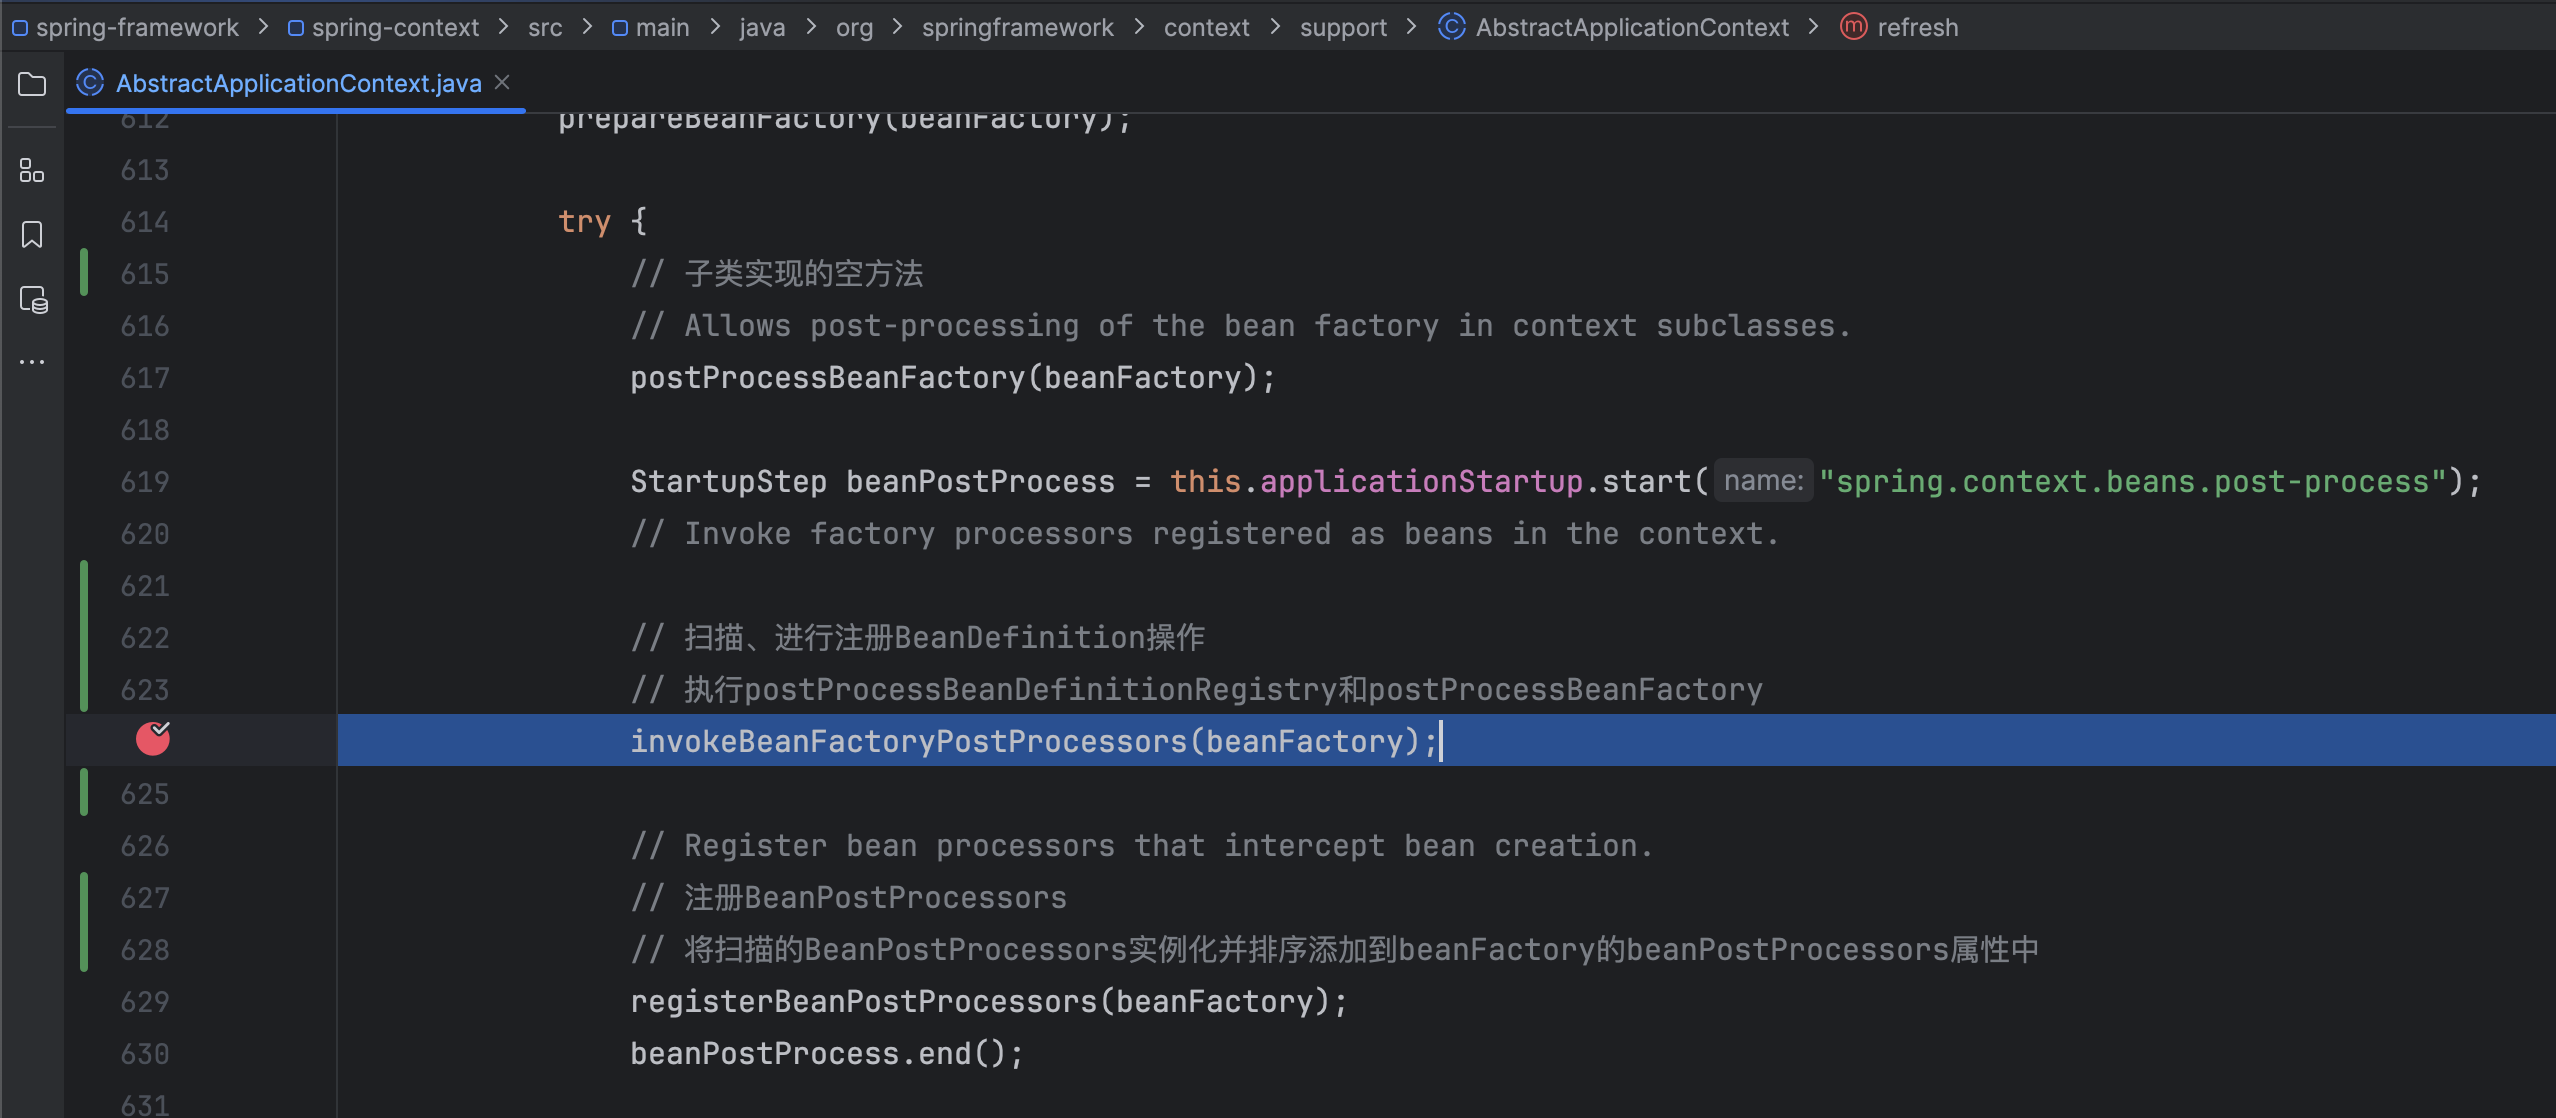
Task: Close the AbstractApplicationContext.java tab
Action: [503, 82]
